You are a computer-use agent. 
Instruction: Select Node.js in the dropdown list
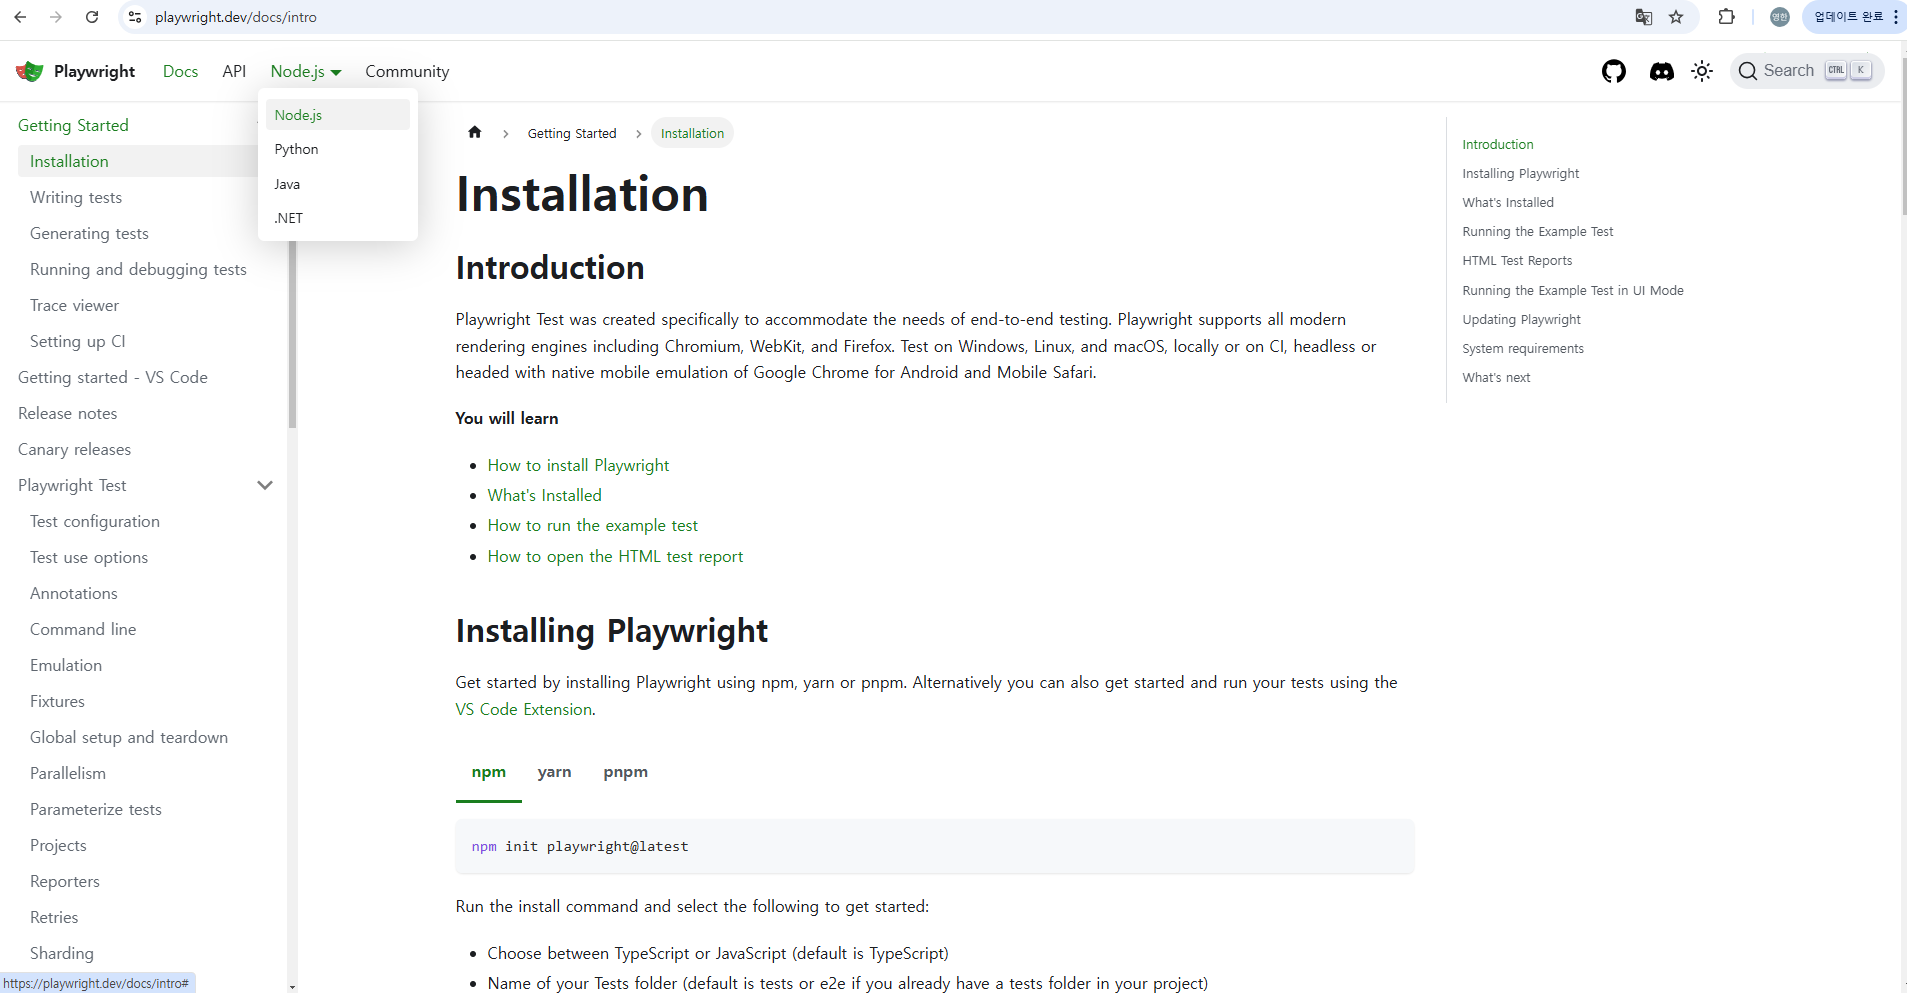click(338, 115)
